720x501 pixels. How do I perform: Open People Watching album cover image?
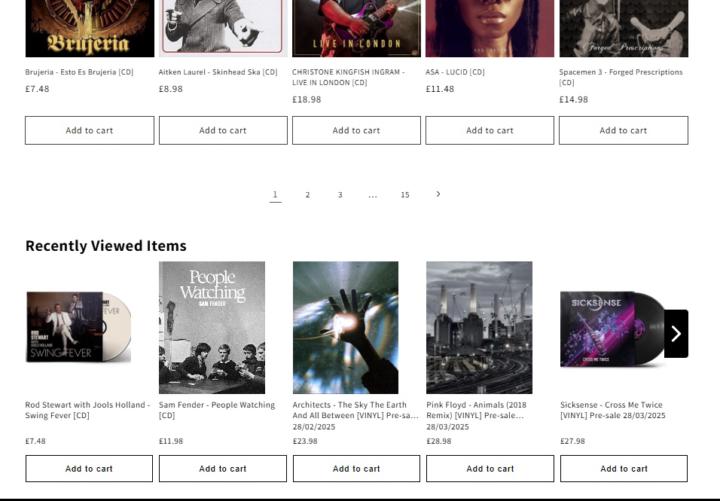click(x=212, y=327)
